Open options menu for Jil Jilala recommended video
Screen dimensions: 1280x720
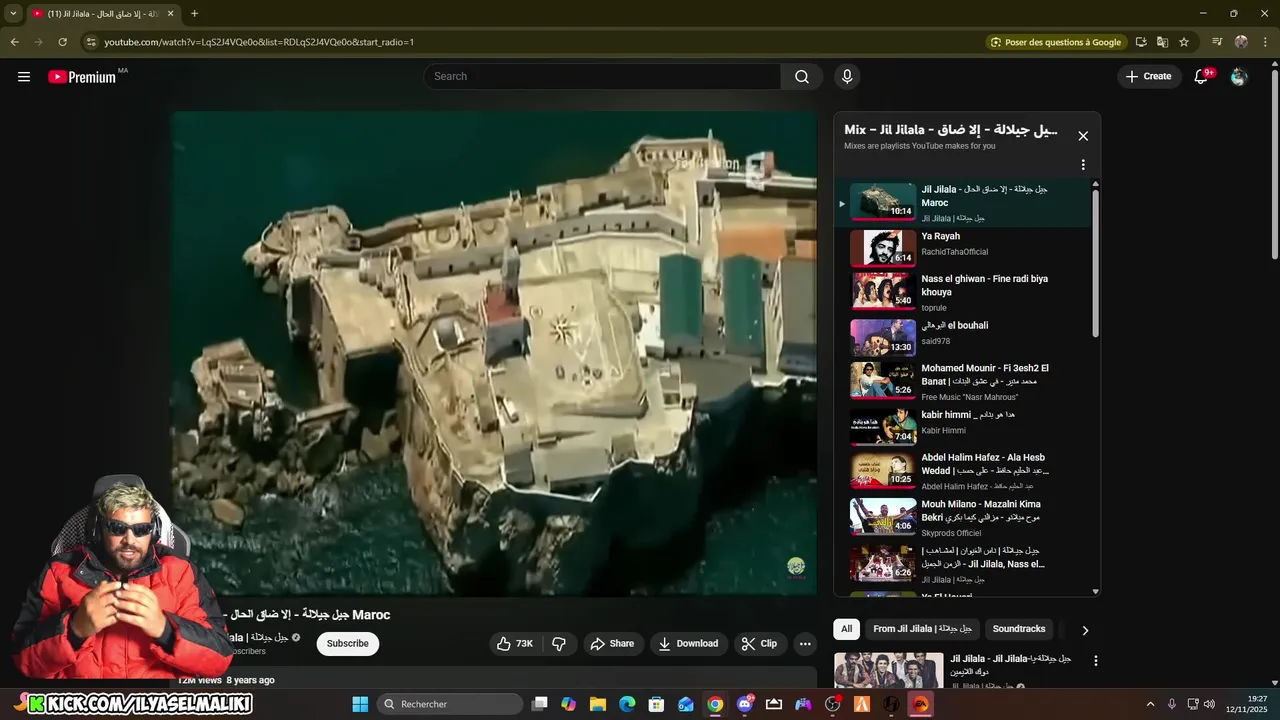pyautogui.click(x=1096, y=661)
